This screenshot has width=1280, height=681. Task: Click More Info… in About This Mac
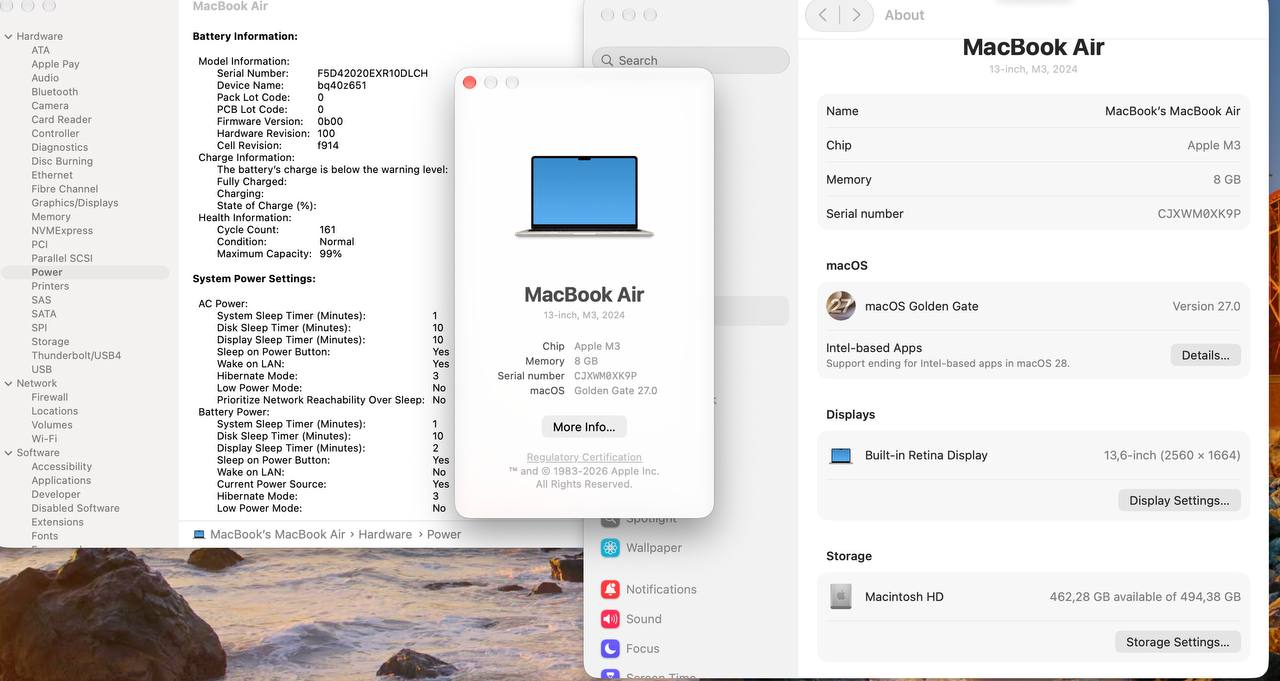[584, 427]
